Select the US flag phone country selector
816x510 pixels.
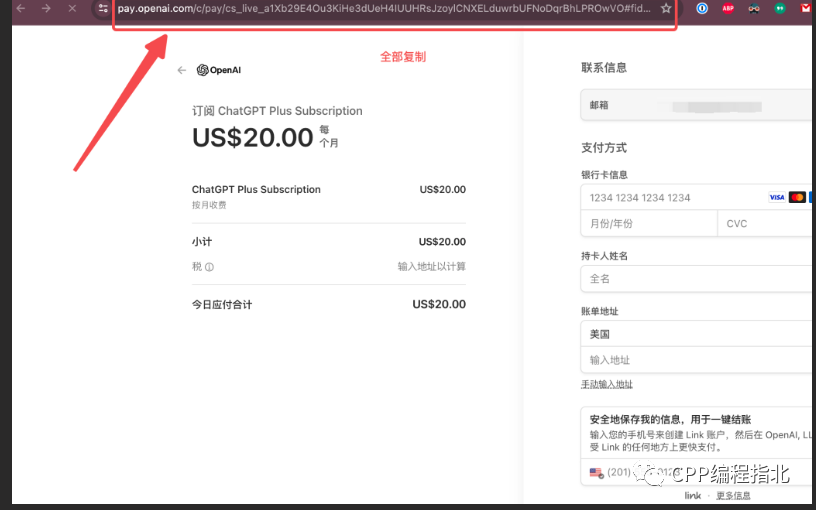pyautogui.click(x=597, y=472)
